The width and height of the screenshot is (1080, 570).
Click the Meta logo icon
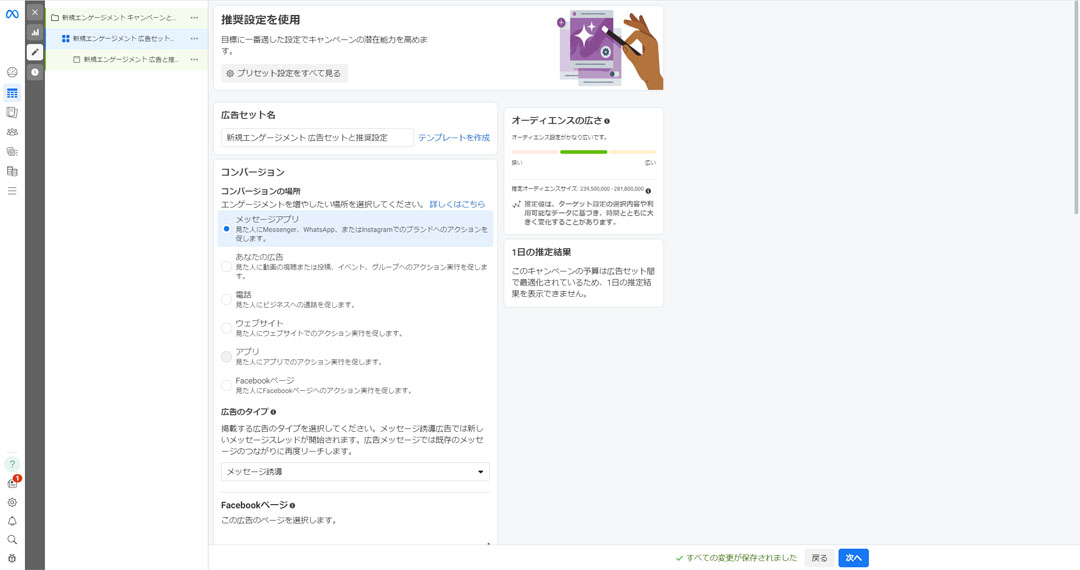[12, 13]
